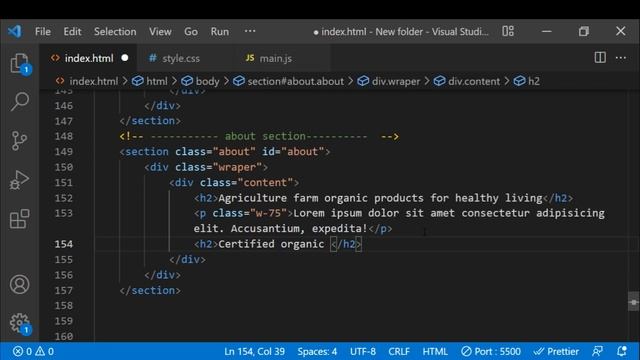Switch to the main.js tab
The image size is (640, 360).
(x=276, y=58)
